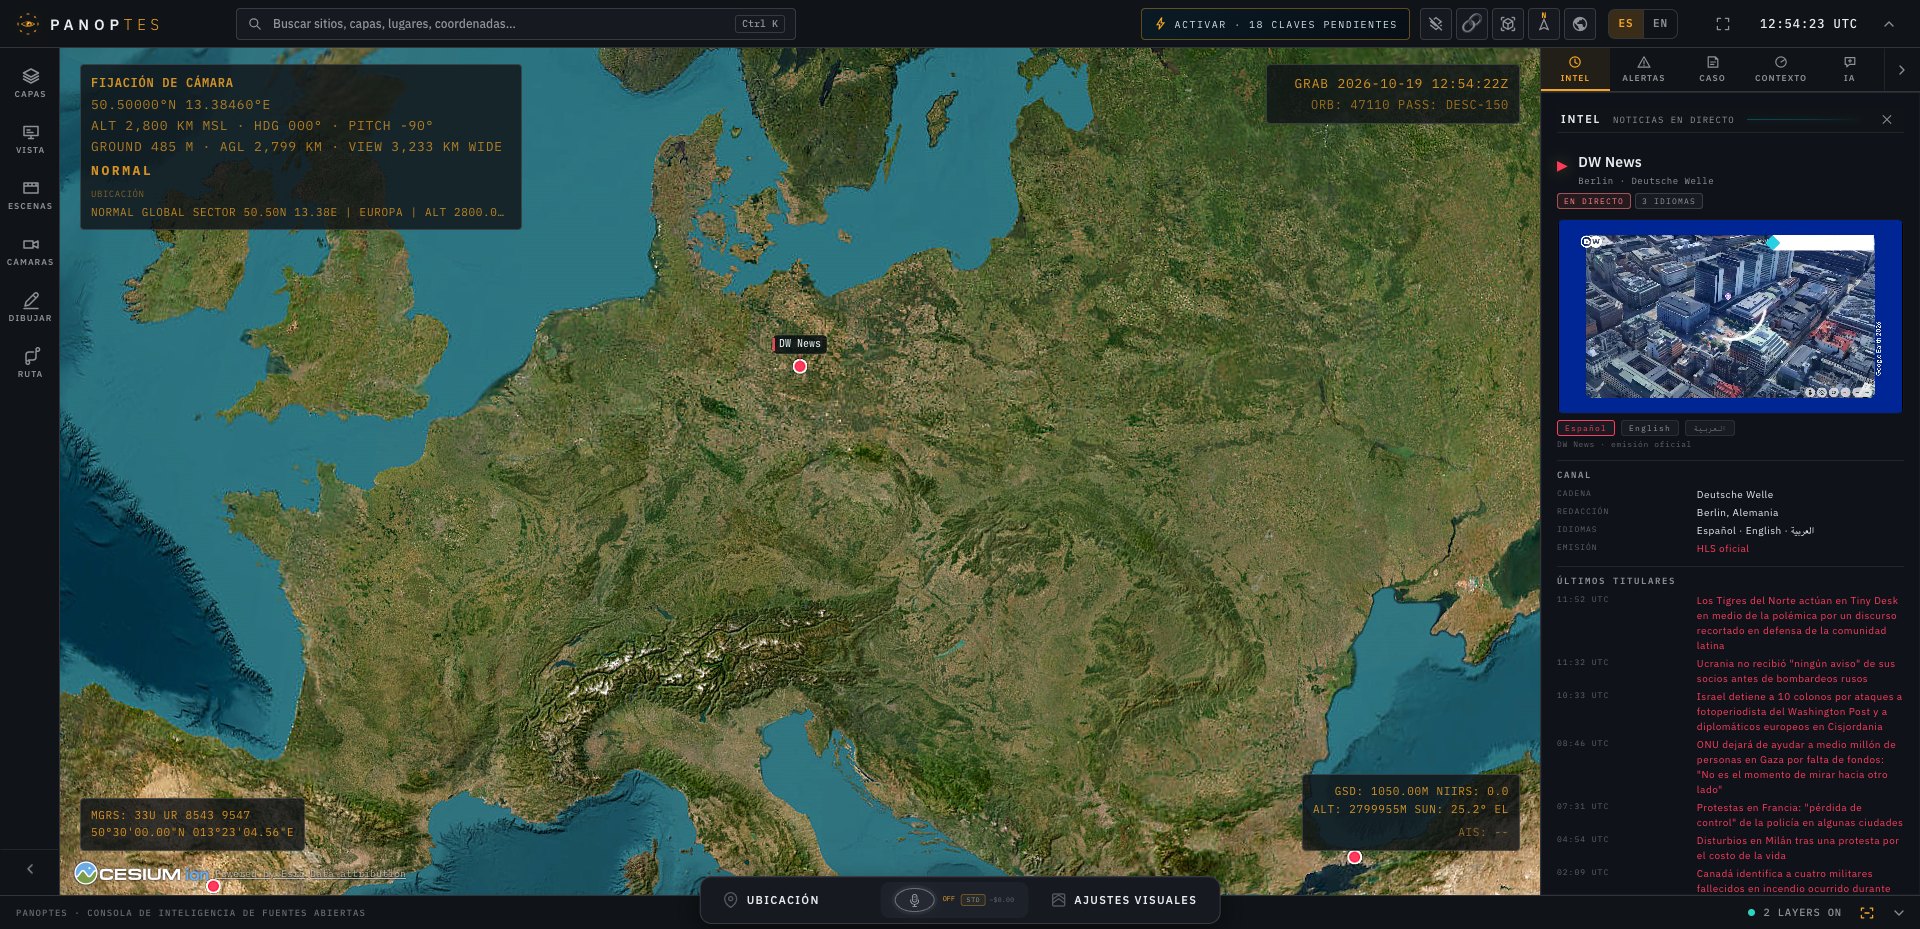Image resolution: width=1920 pixels, height=929 pixels.
Task: Click the DW News live video thumbnail
Action: [1730, 316]
